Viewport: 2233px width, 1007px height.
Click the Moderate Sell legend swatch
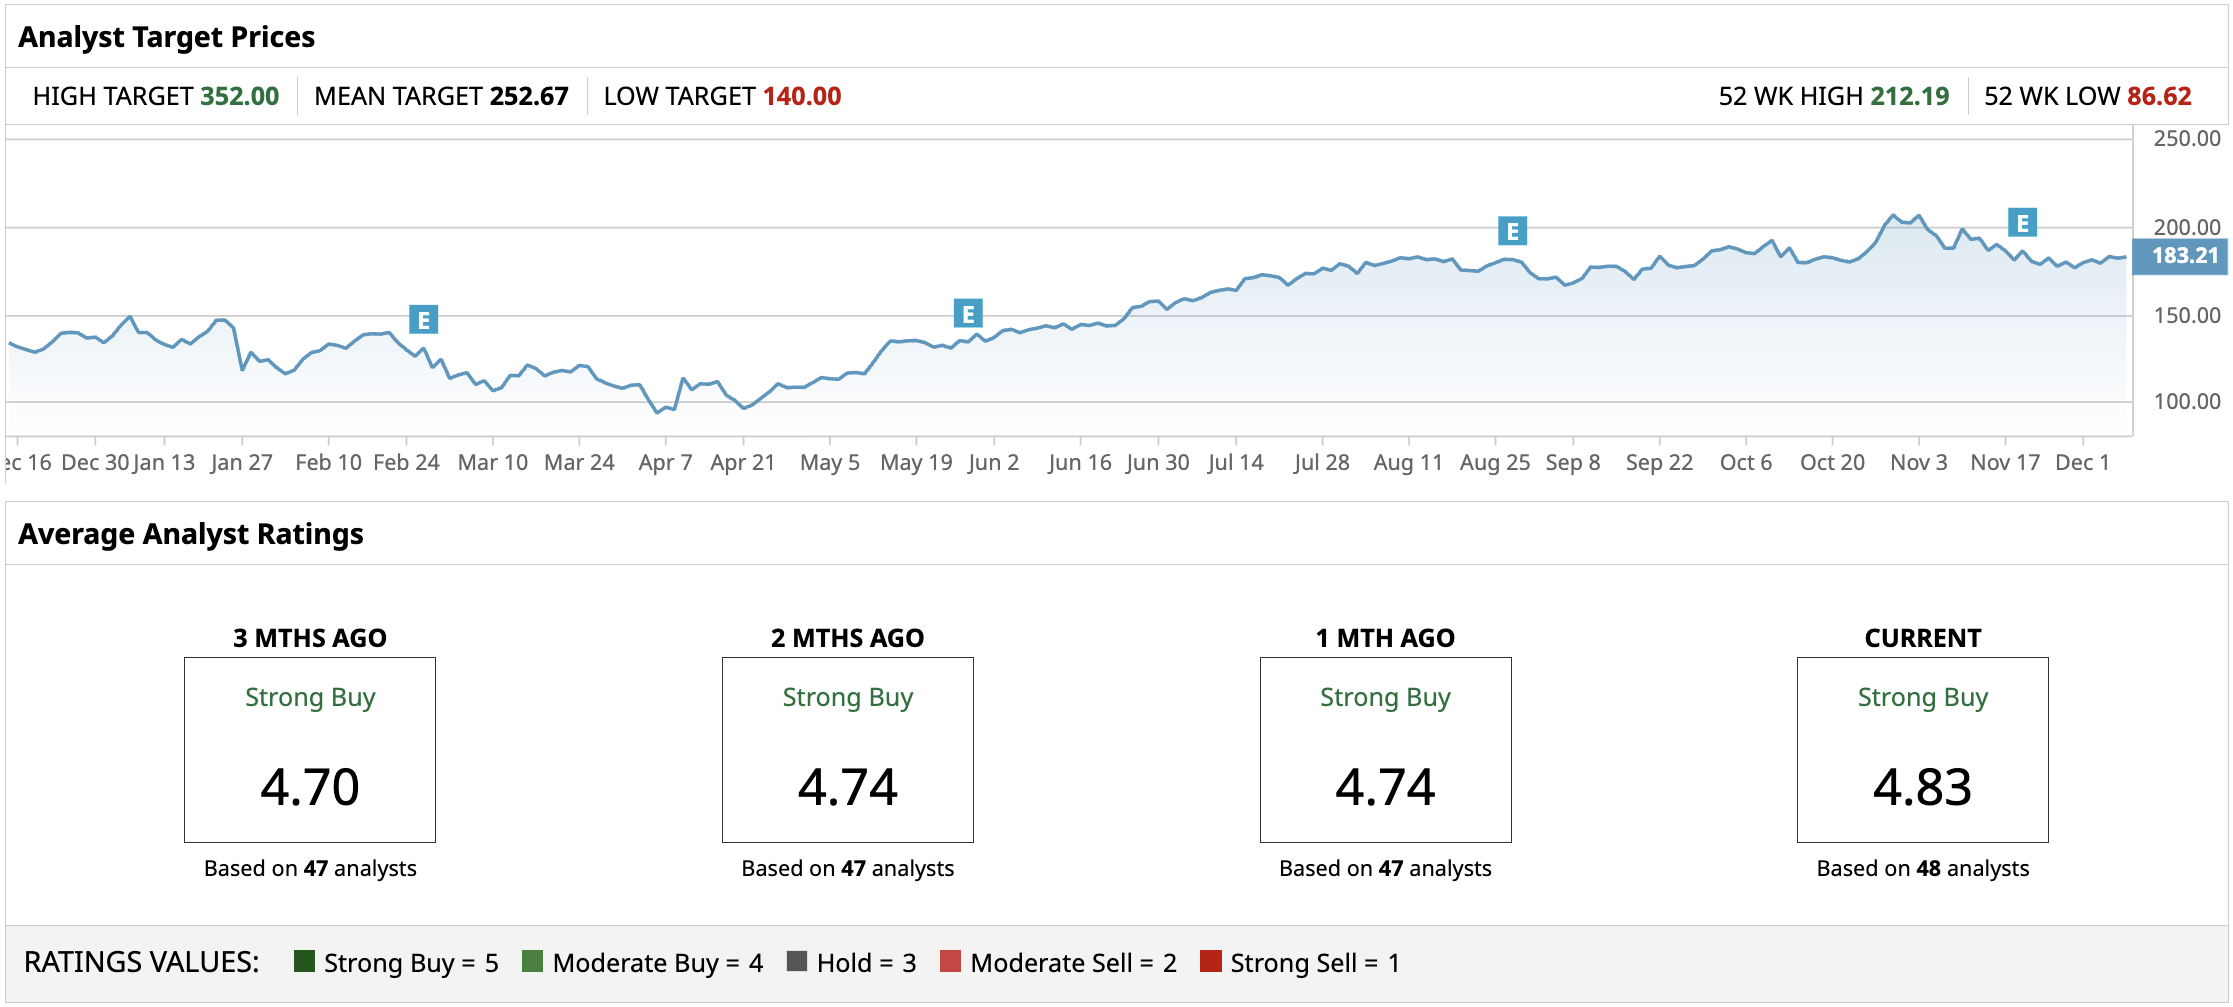click(951, 961)
